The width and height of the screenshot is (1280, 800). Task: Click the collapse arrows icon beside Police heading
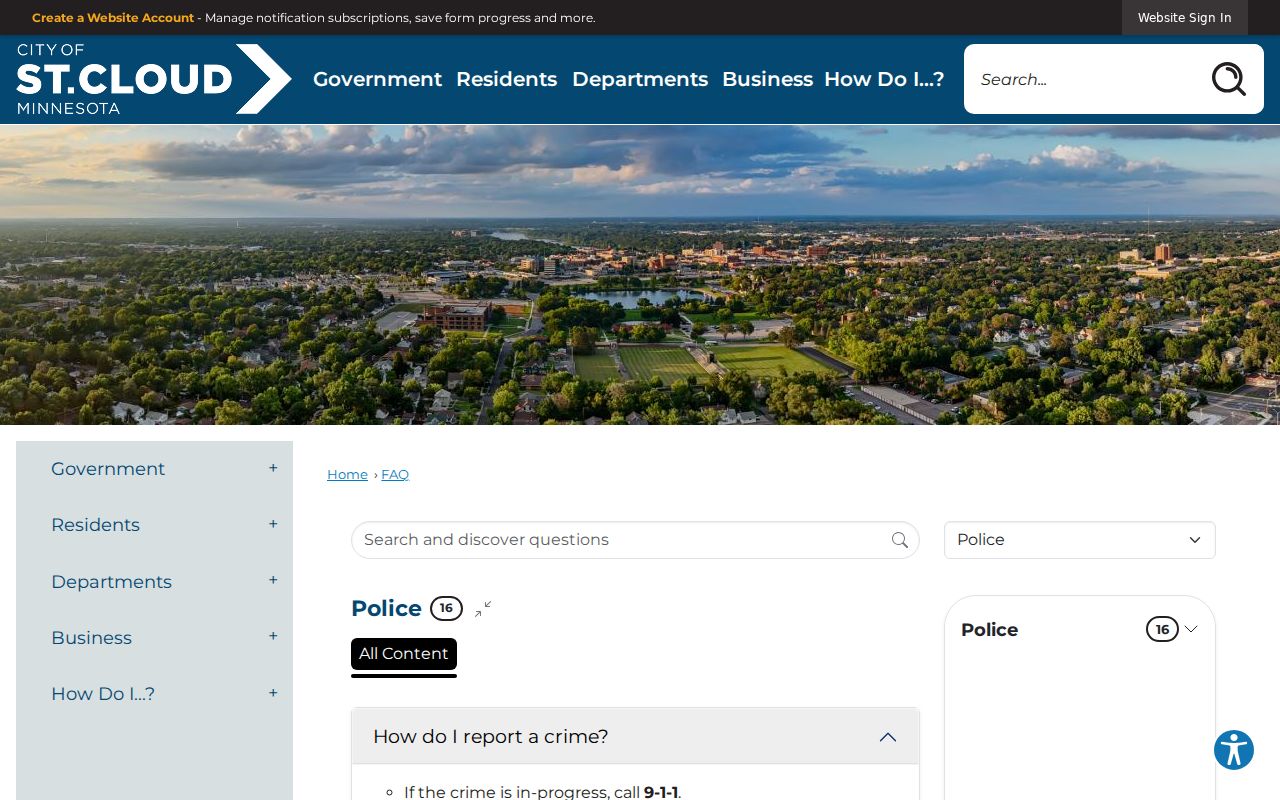(x=483, y=608)
